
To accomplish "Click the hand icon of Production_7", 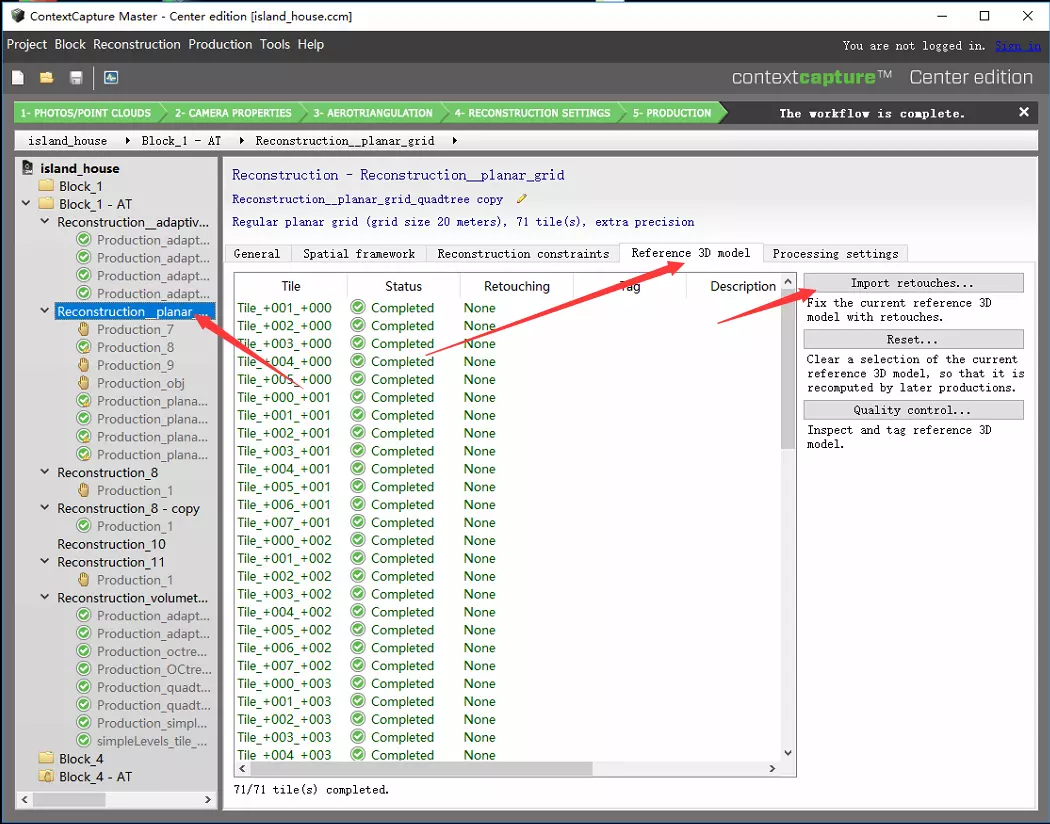I will tap(84, 329).
